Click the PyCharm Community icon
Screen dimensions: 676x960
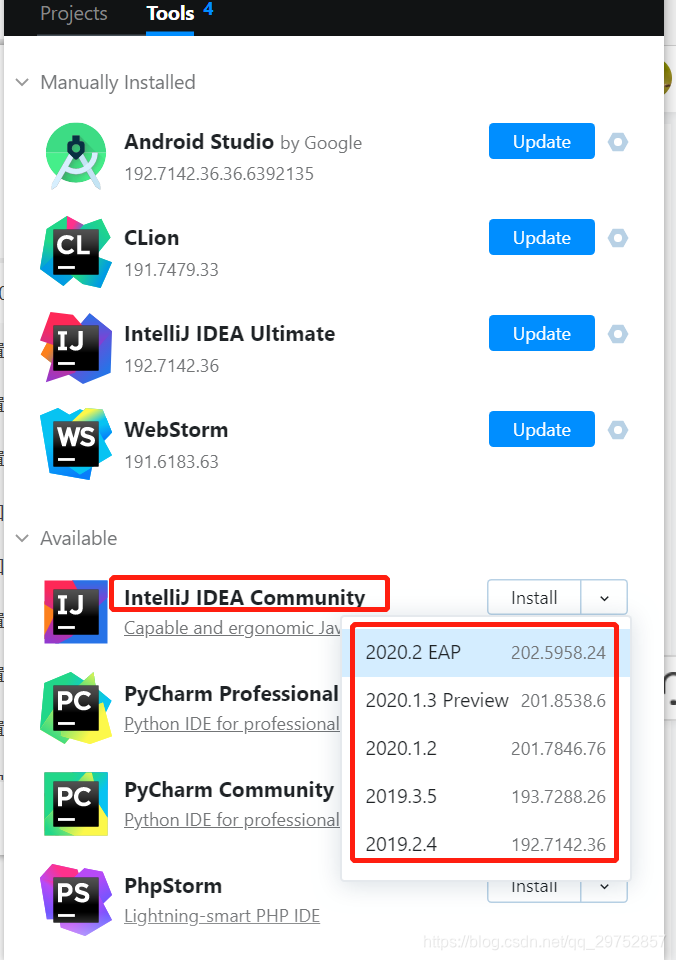pyautogui.click(x=76, y=804)
